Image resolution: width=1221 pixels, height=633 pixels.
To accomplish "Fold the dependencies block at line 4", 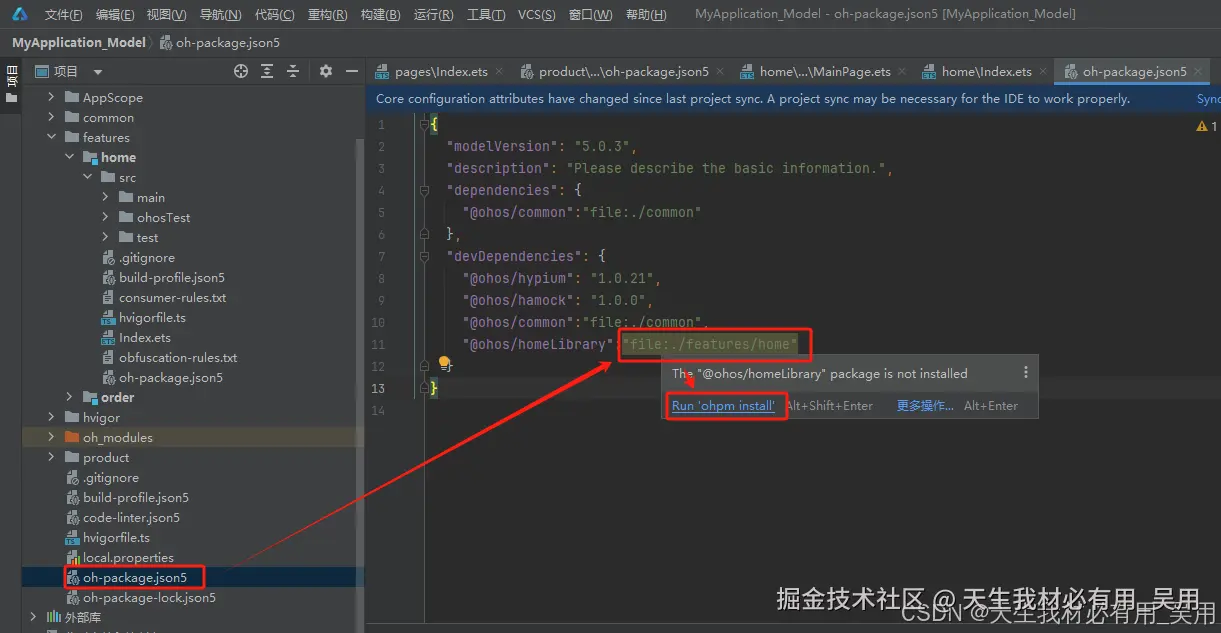I will point(425,190).
